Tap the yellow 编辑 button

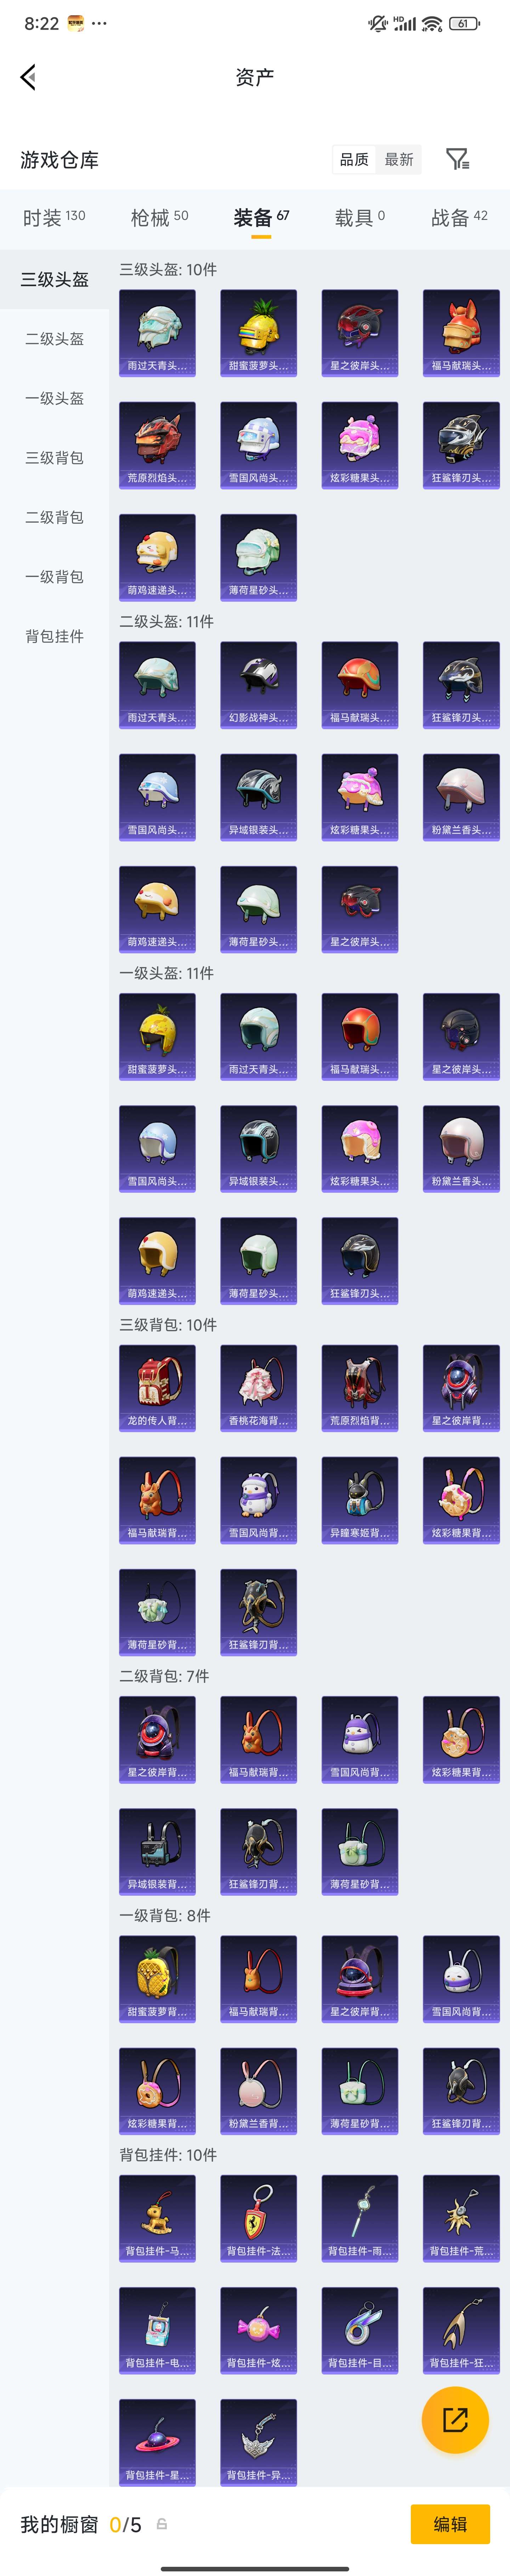coord(450,2524)
